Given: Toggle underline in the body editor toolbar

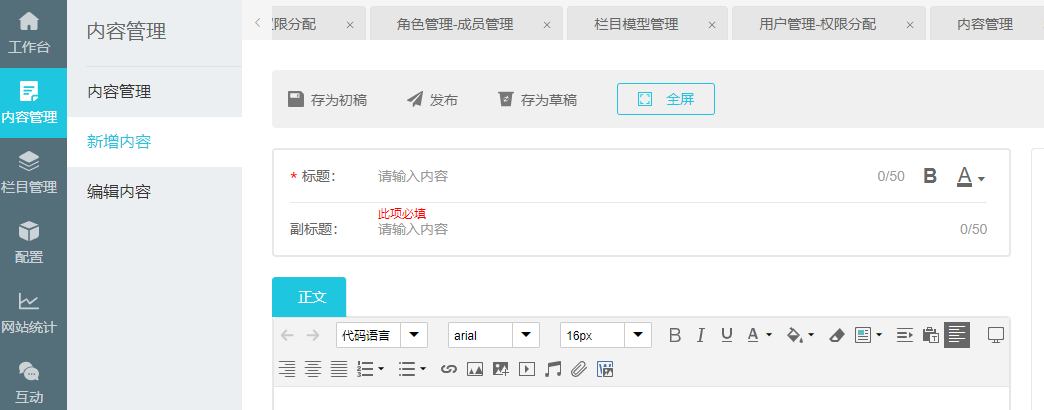Looking at the screenshot, I should point(727,335).
